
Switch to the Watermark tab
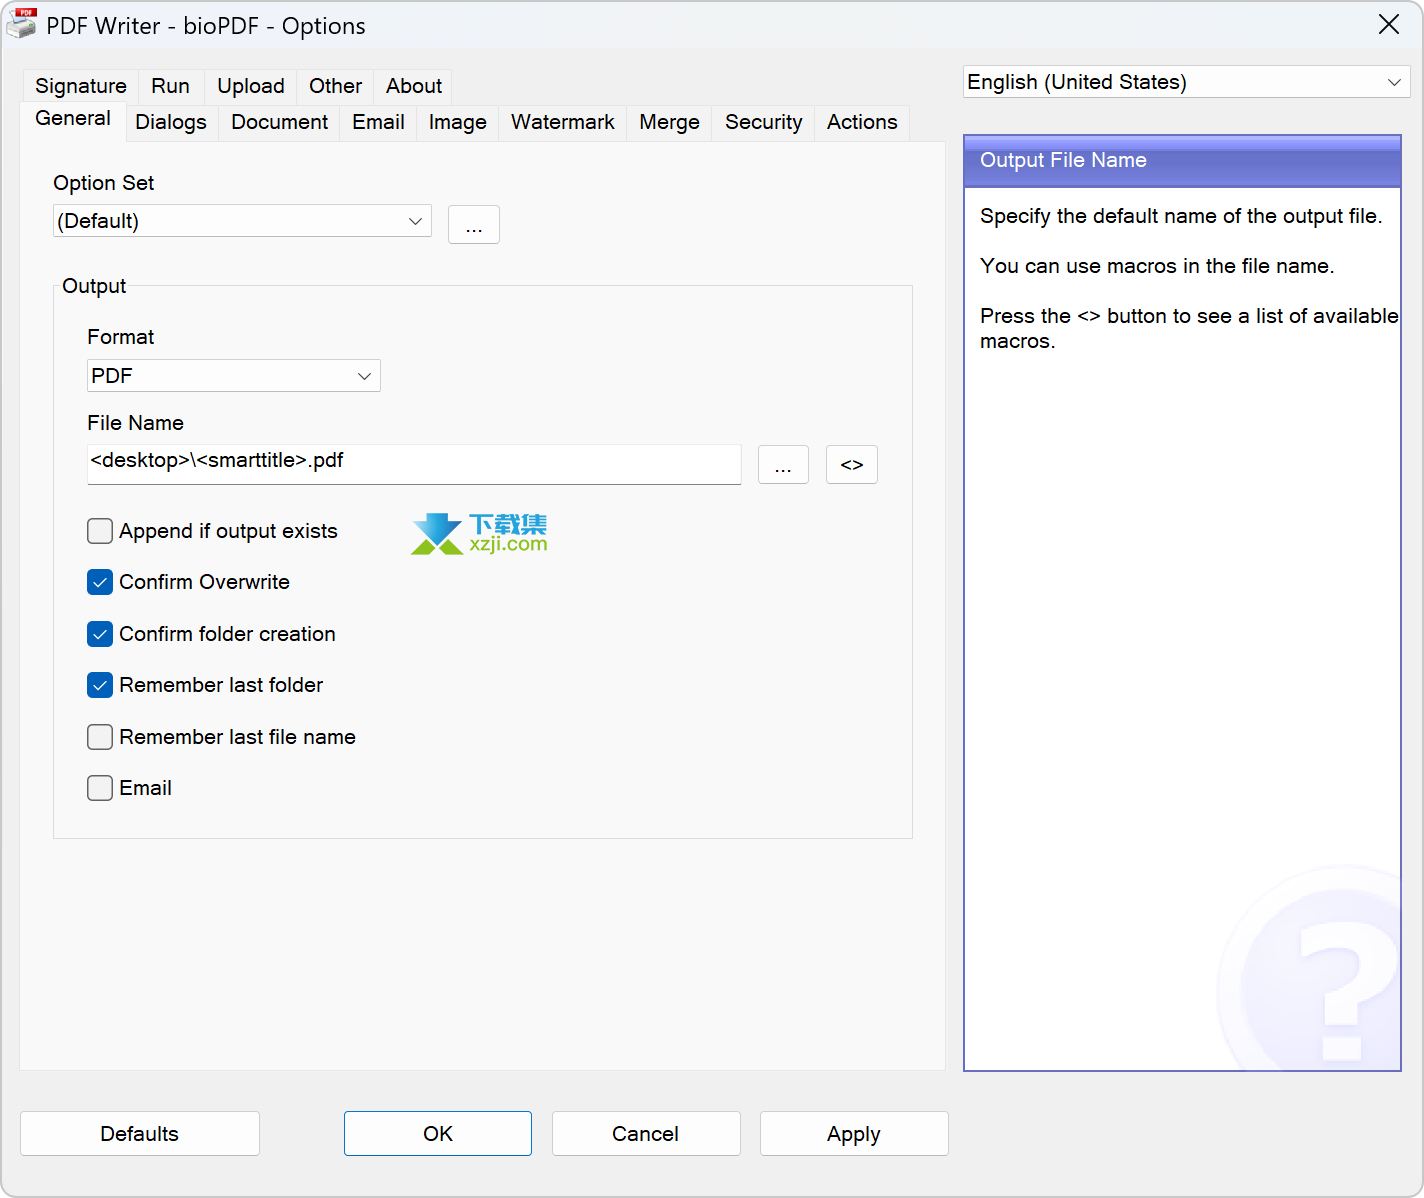point(563,122)
